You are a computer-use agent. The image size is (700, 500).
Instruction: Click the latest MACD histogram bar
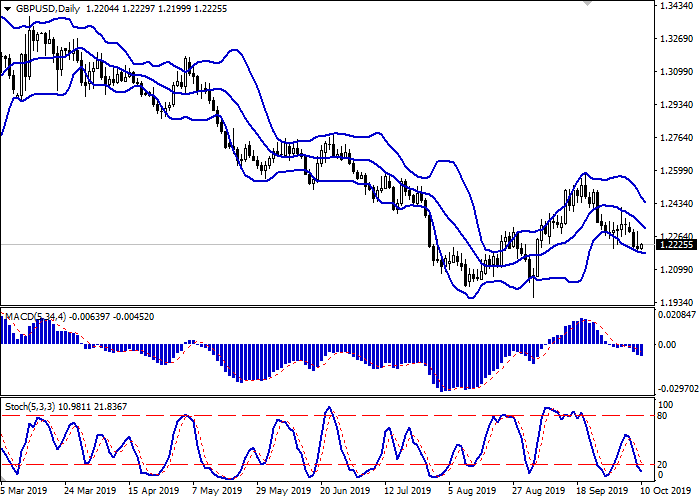(640, 349)
